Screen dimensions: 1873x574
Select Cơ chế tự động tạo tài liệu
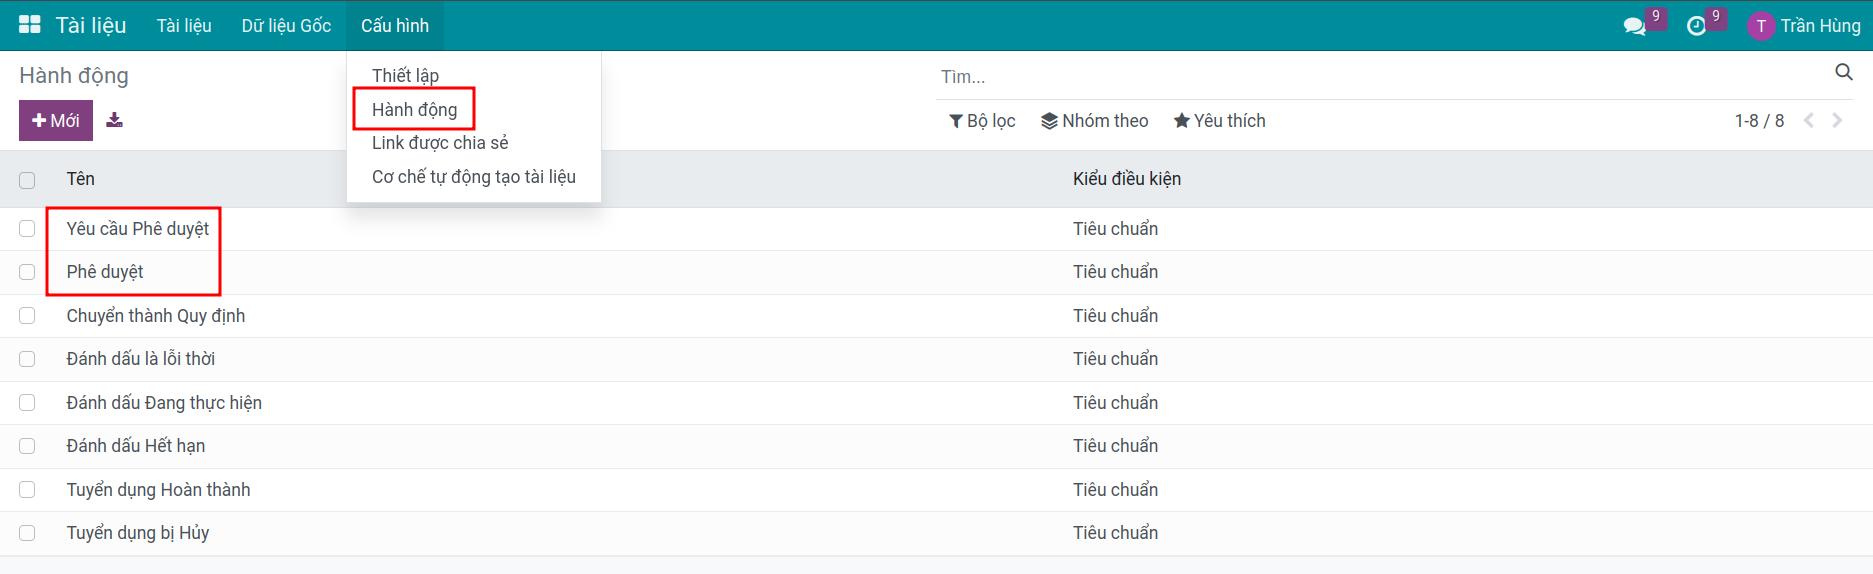coord(474,177)
